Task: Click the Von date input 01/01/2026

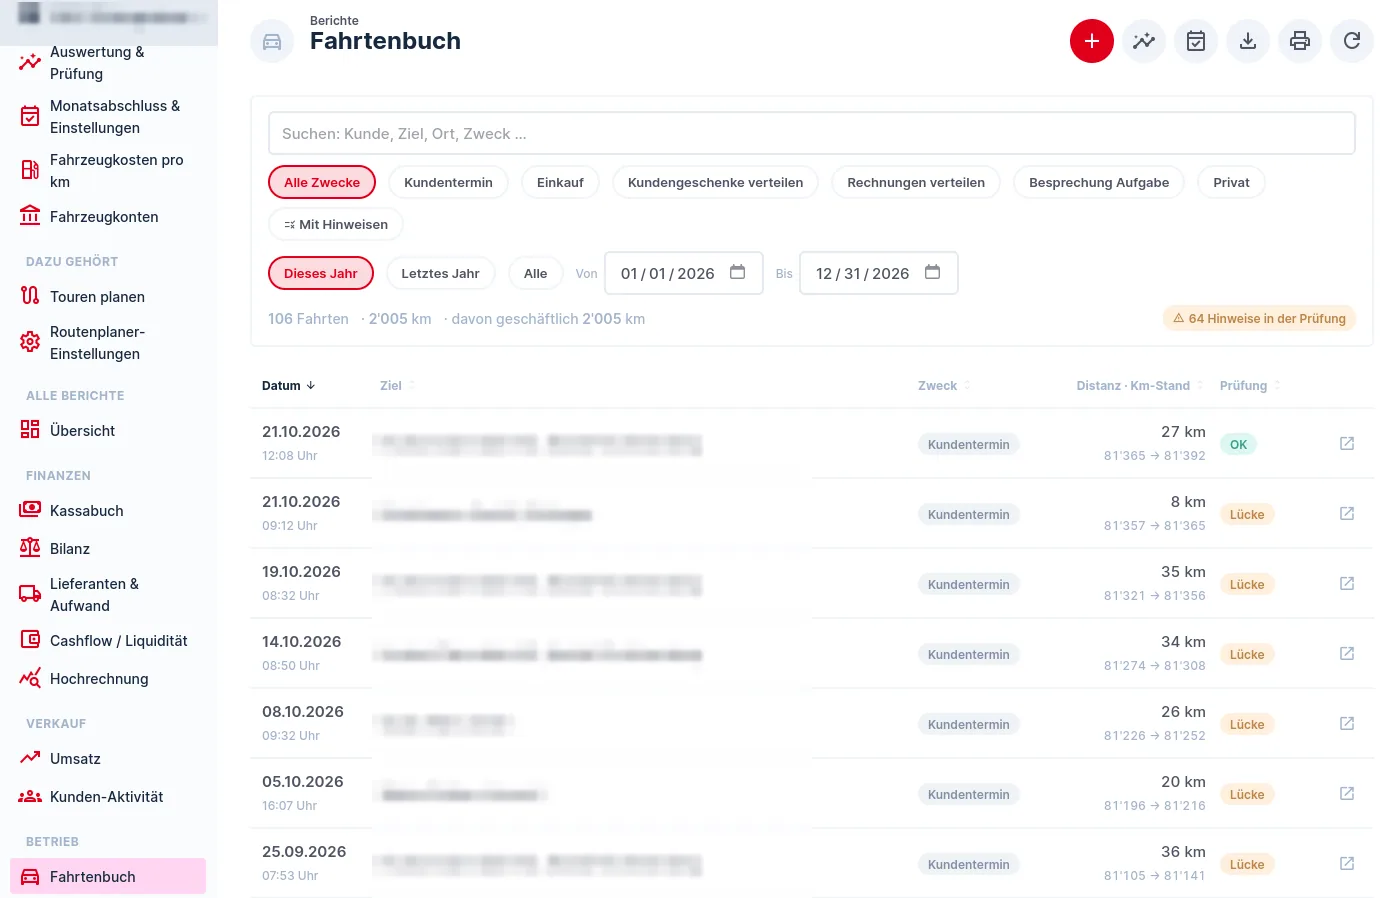Action: pos(684,273)
